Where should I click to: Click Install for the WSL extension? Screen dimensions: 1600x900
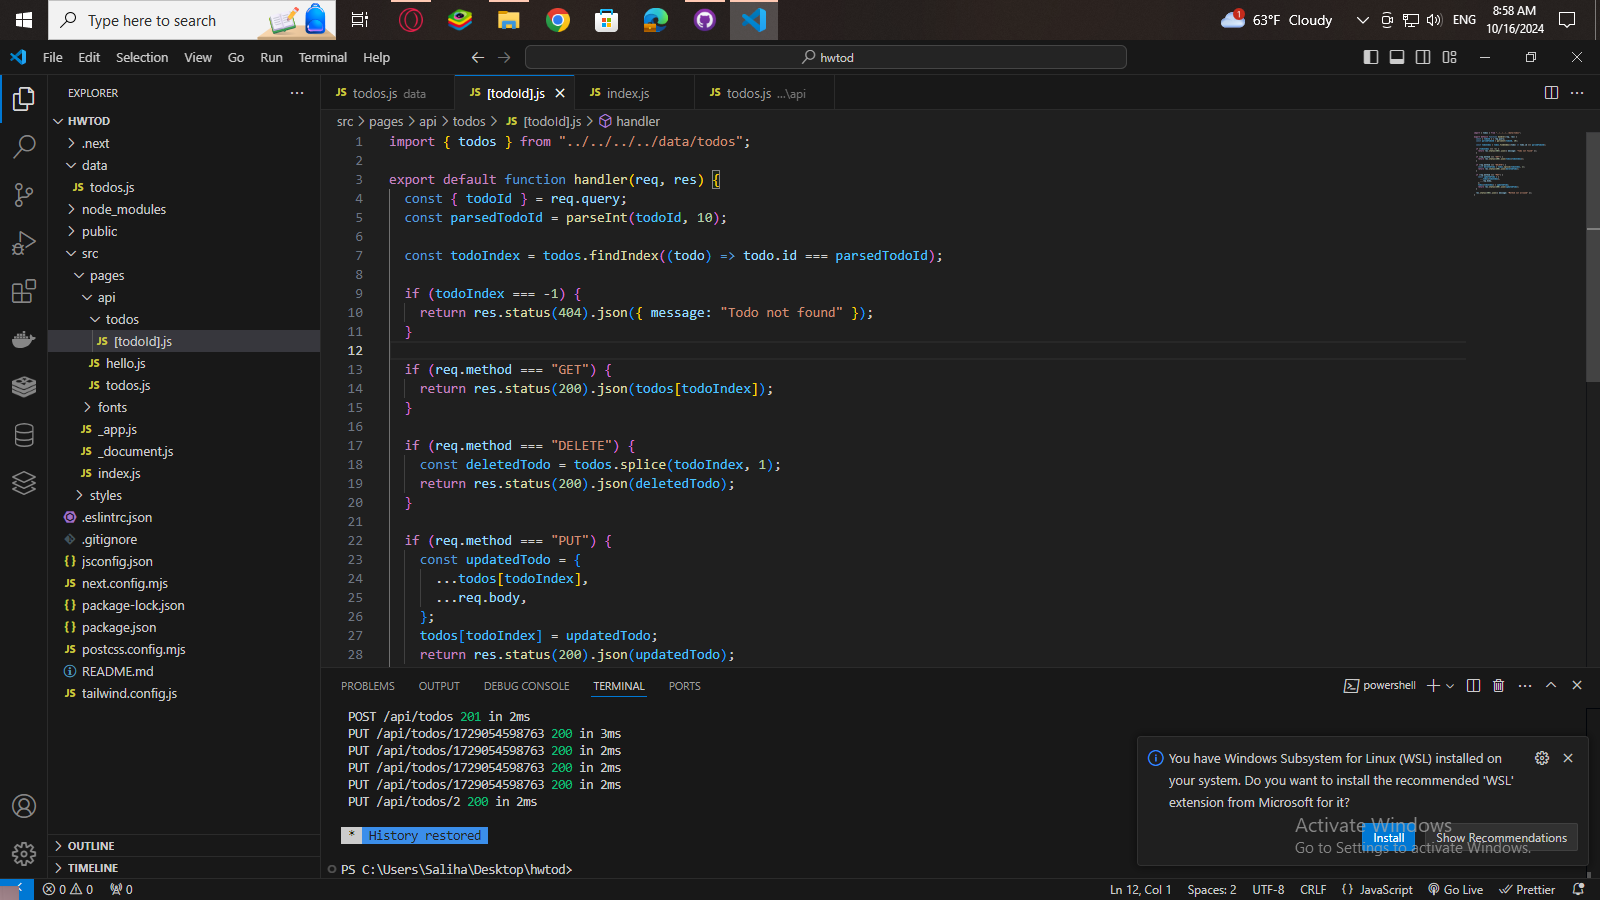(1388, 837)
